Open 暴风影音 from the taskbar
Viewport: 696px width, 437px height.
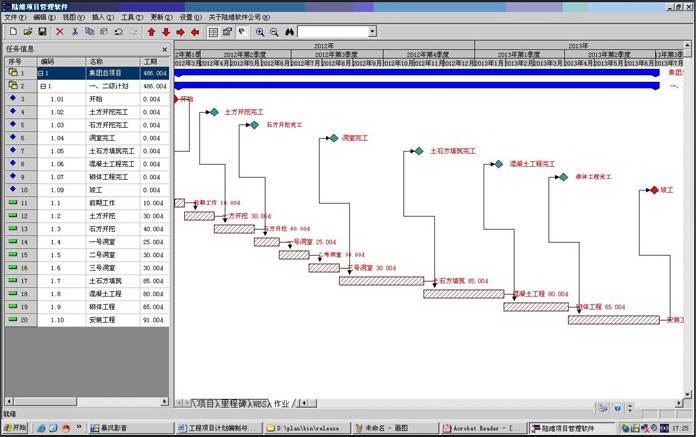pyautogui.click(x=130, y=428)
